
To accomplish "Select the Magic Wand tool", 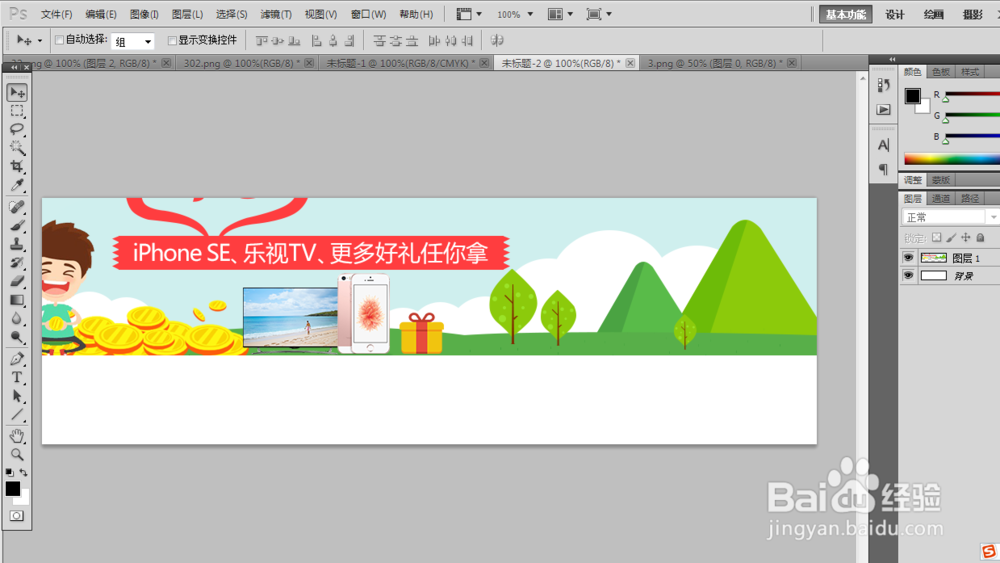I will click(x=17, y=148).
